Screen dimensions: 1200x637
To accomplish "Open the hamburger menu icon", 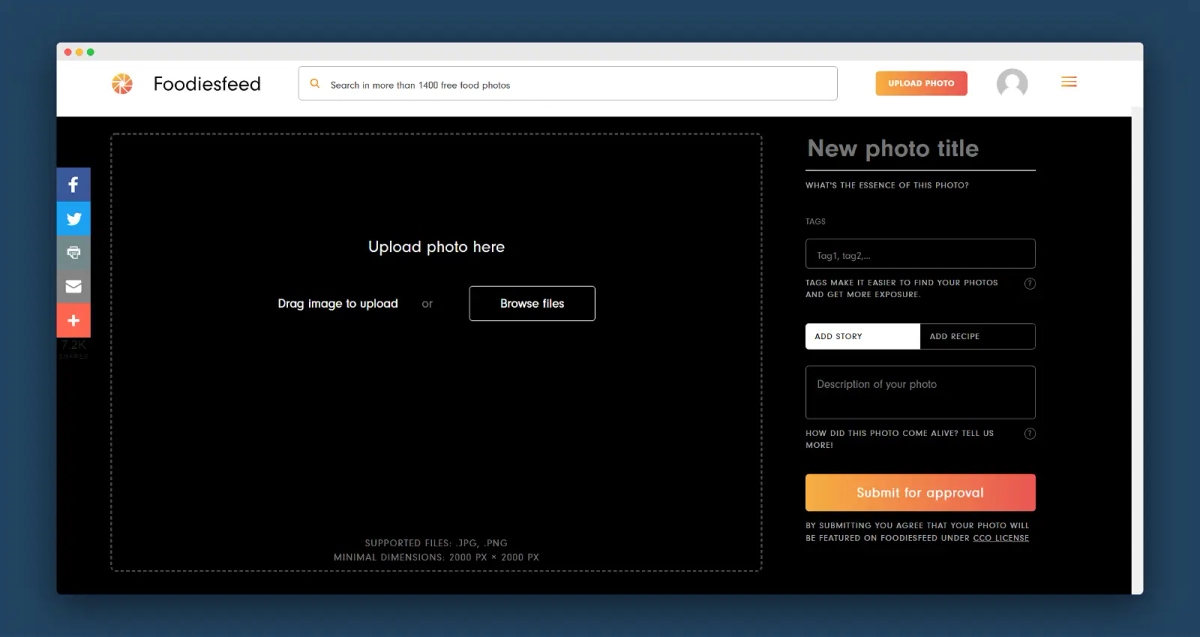I will coord(1069,82).
